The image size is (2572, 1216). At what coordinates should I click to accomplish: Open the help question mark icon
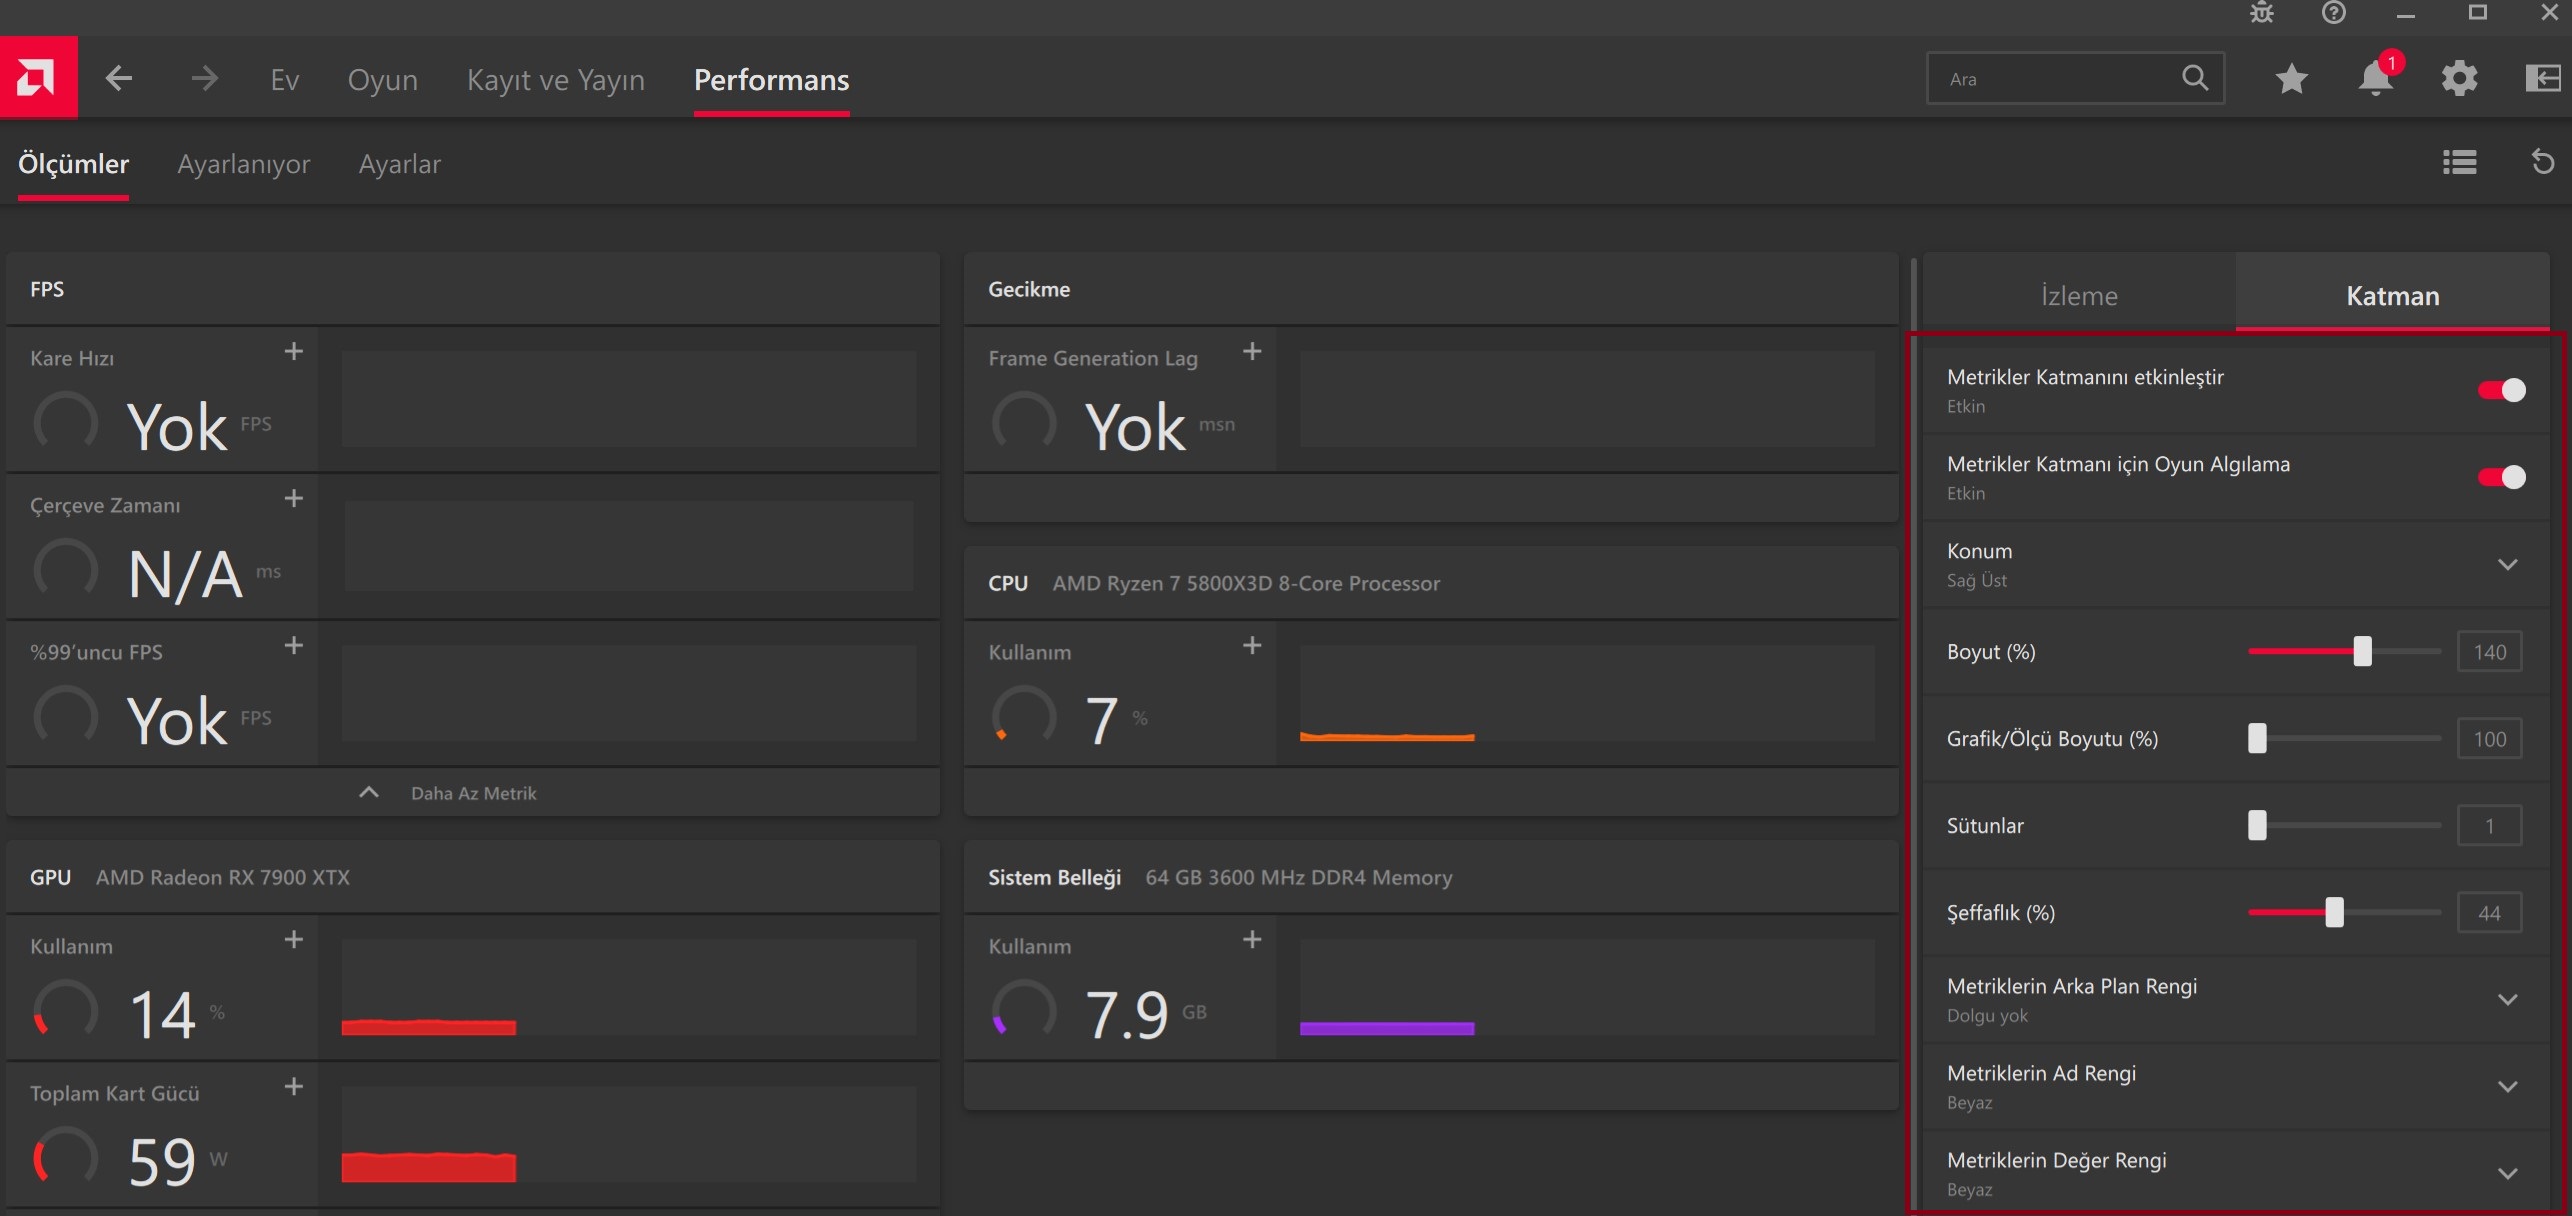click(x=2334, y=13)
